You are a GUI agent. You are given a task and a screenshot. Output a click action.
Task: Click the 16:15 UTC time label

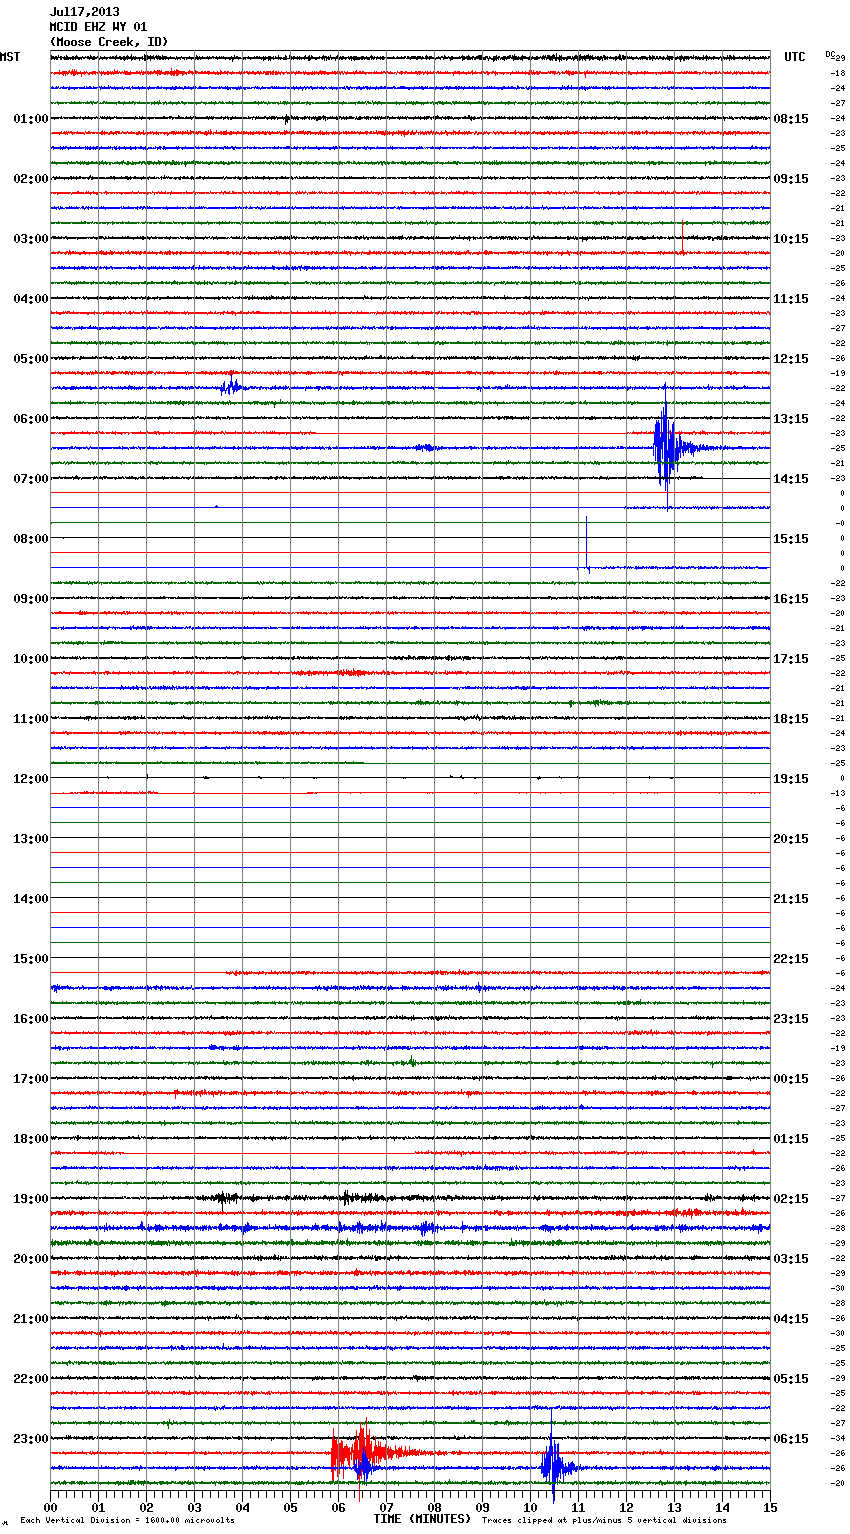pyautogui.click(x=791, y=599)
